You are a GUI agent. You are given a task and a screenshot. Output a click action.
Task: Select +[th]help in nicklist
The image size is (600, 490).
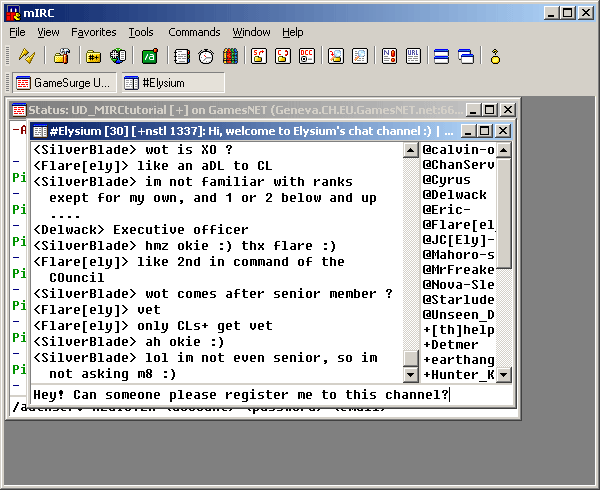pos(458,329)
